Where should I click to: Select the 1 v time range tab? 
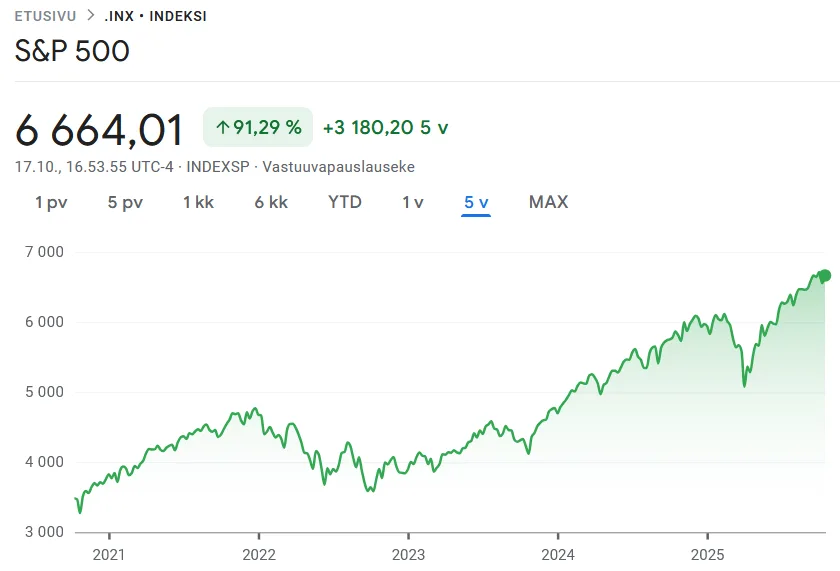pyautogui.click(x=413, y=202)
